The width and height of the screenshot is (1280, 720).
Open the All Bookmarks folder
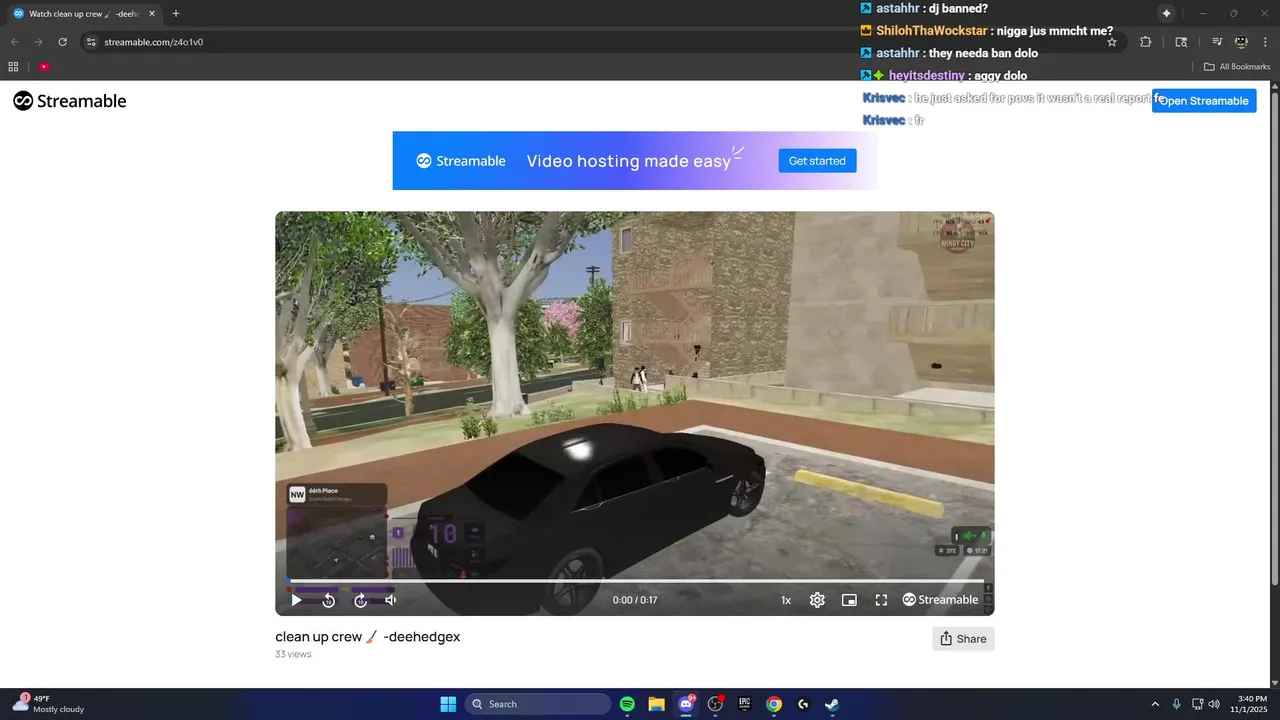click(1237, 67)
